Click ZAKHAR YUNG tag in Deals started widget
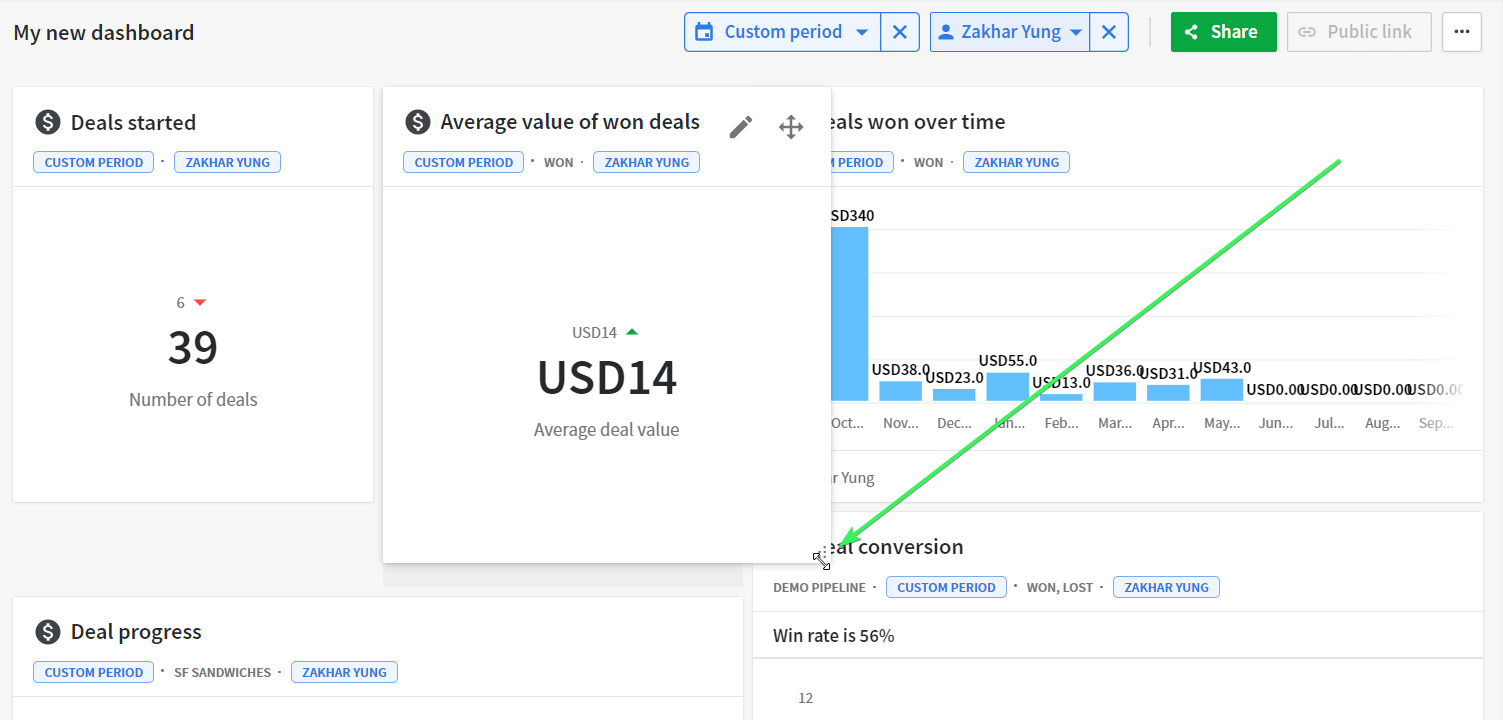This screenshot has width=1503, height=720. point(227,162)
